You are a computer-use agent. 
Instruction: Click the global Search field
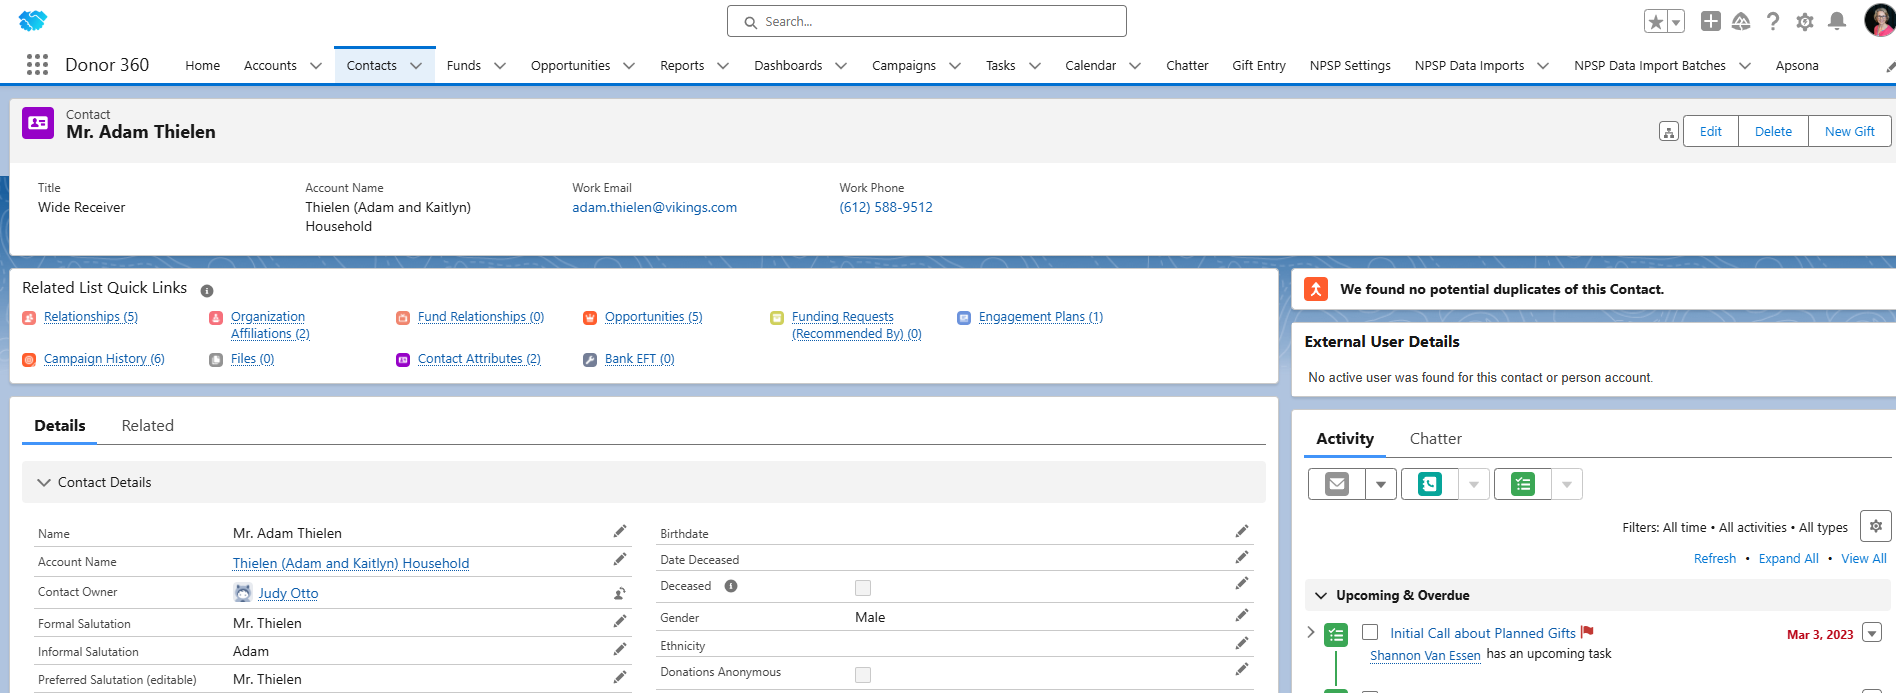click(x=927, y=21)
